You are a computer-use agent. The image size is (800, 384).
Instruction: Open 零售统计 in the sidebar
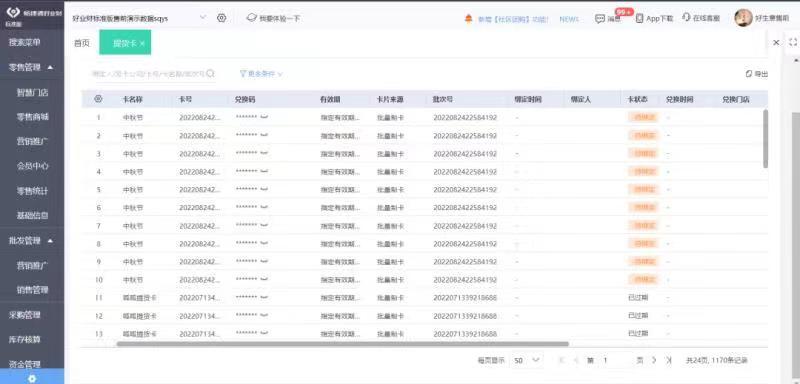tap(32, 191)
